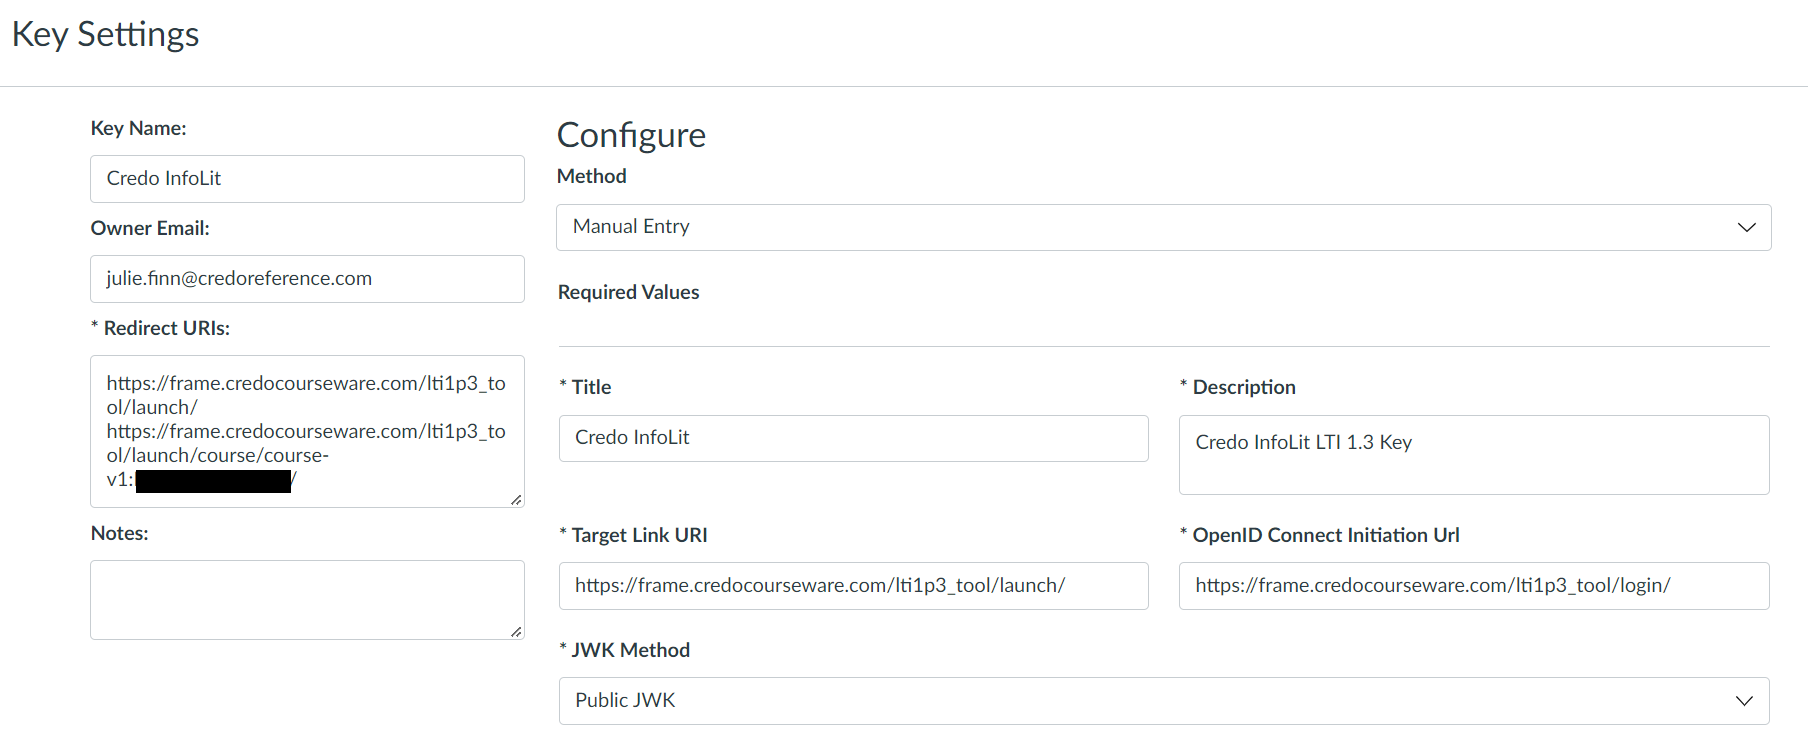Screen dimensions: 1808x735
Task: Click the Target Link URI field
Action: click(x=853, y=586)
